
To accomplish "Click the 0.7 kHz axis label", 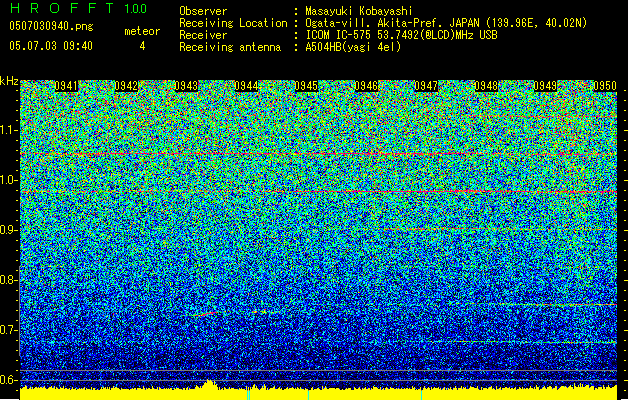I will pyautogui.click(x=9, y=330).
